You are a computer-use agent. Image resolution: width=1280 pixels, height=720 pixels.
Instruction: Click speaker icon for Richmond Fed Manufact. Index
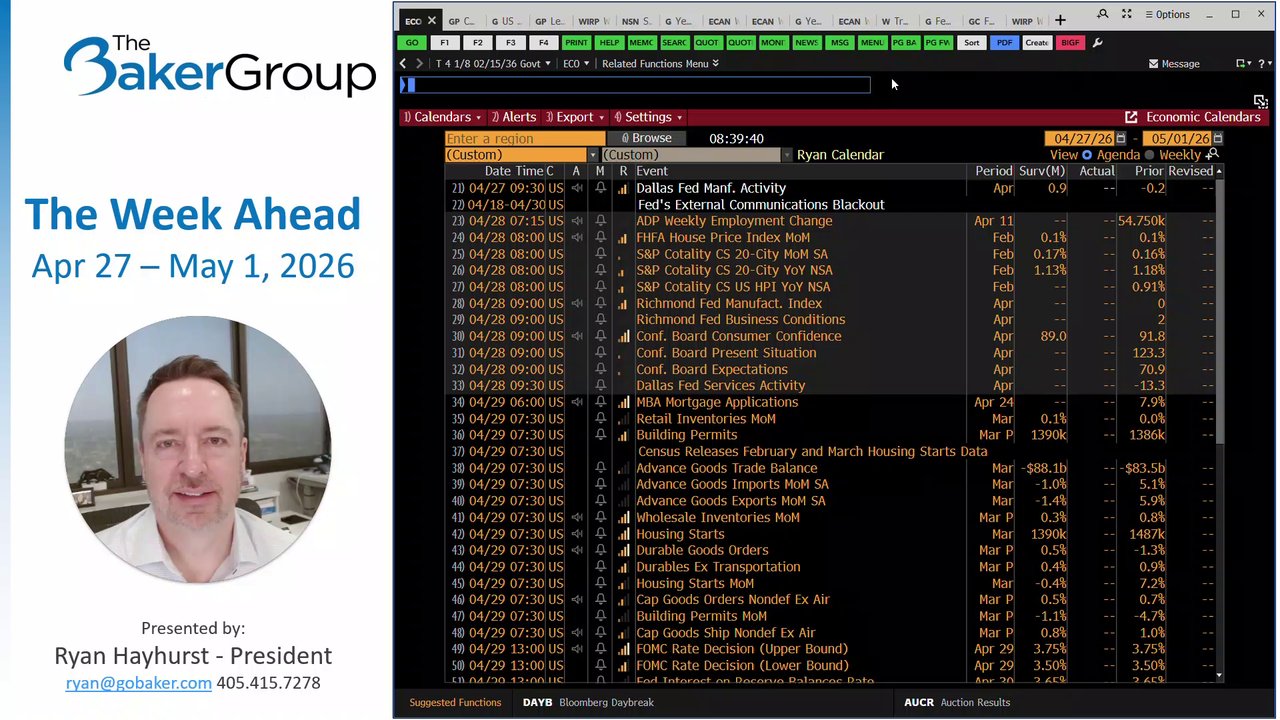click(x=577, y=303)
